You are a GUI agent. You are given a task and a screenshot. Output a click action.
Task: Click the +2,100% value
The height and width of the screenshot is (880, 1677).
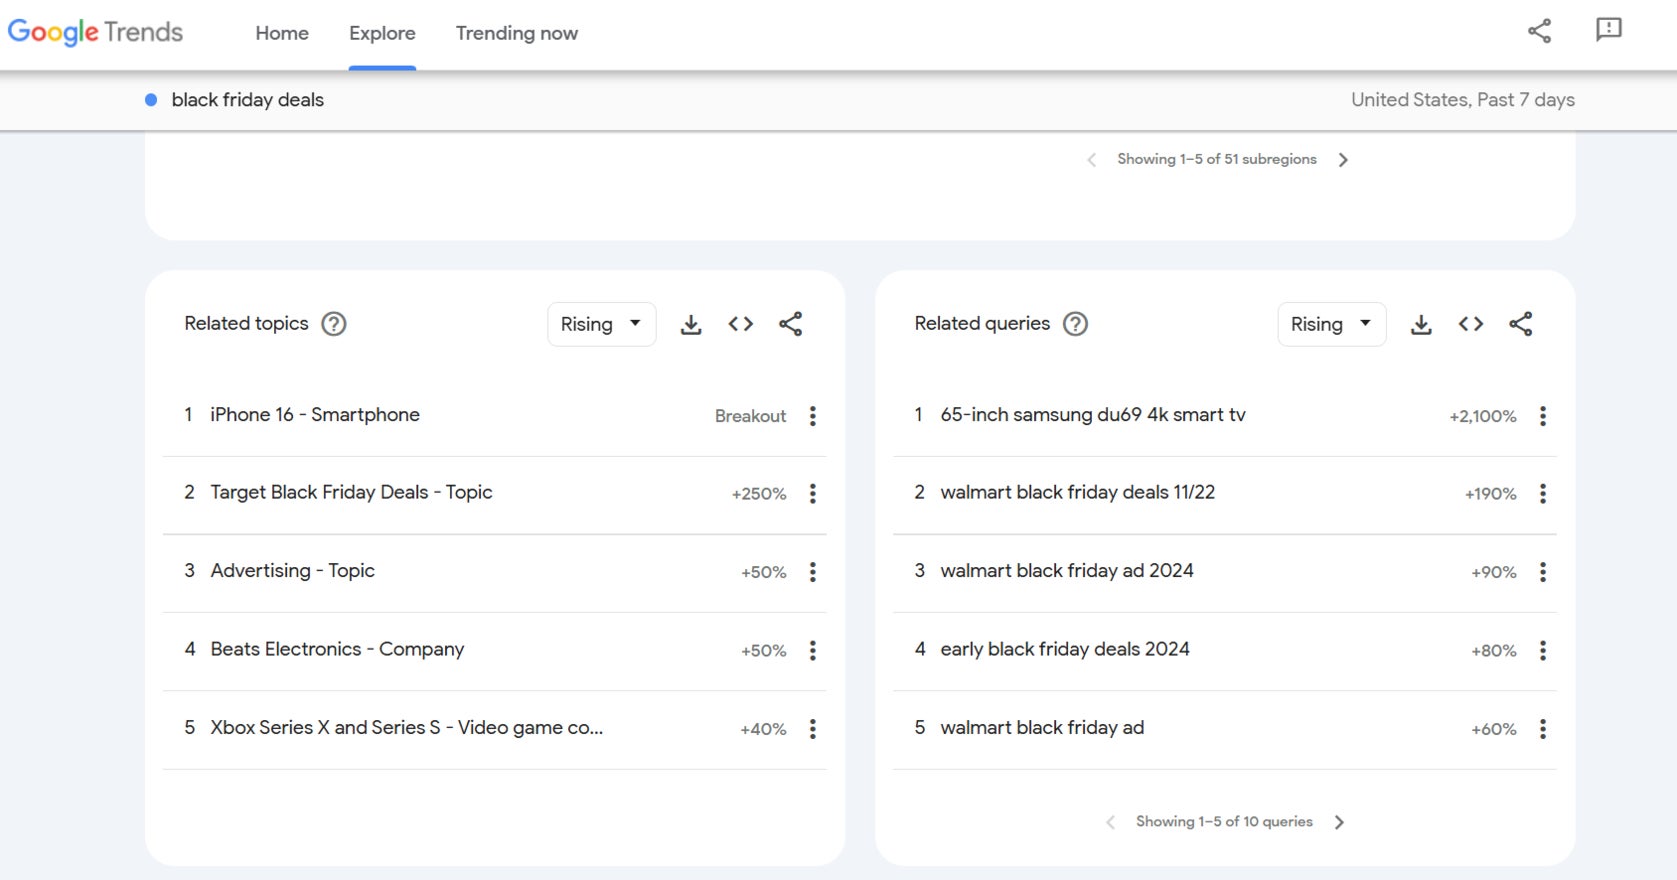(1483, 416)
